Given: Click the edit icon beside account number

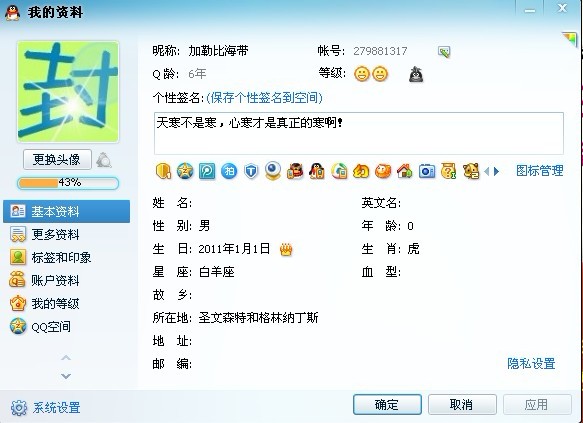Looking at the screenshot, I should coord(444,52).
